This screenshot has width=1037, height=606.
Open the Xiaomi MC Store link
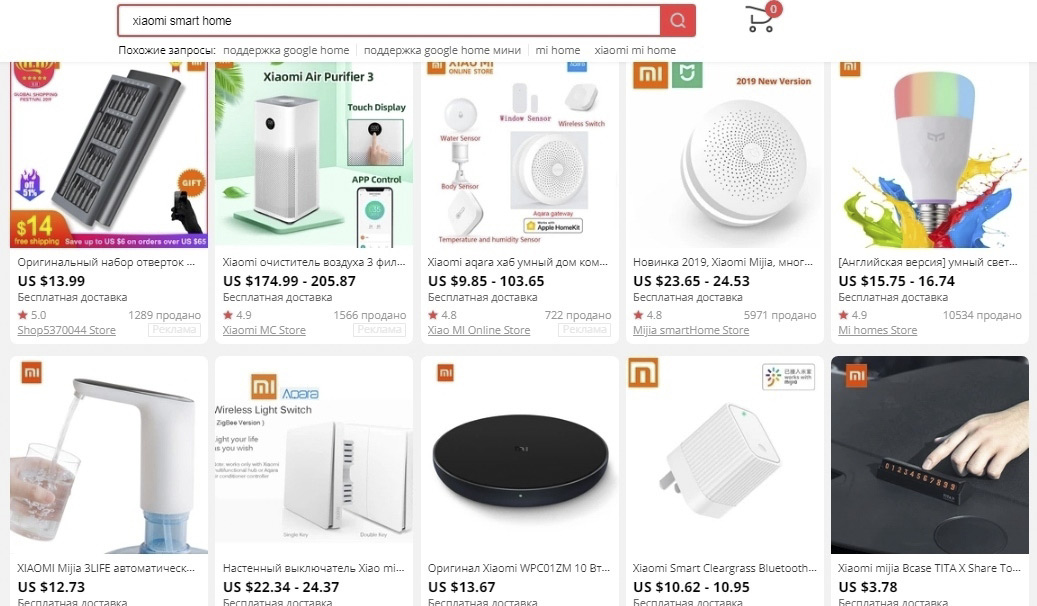click(x=264, y=330)
